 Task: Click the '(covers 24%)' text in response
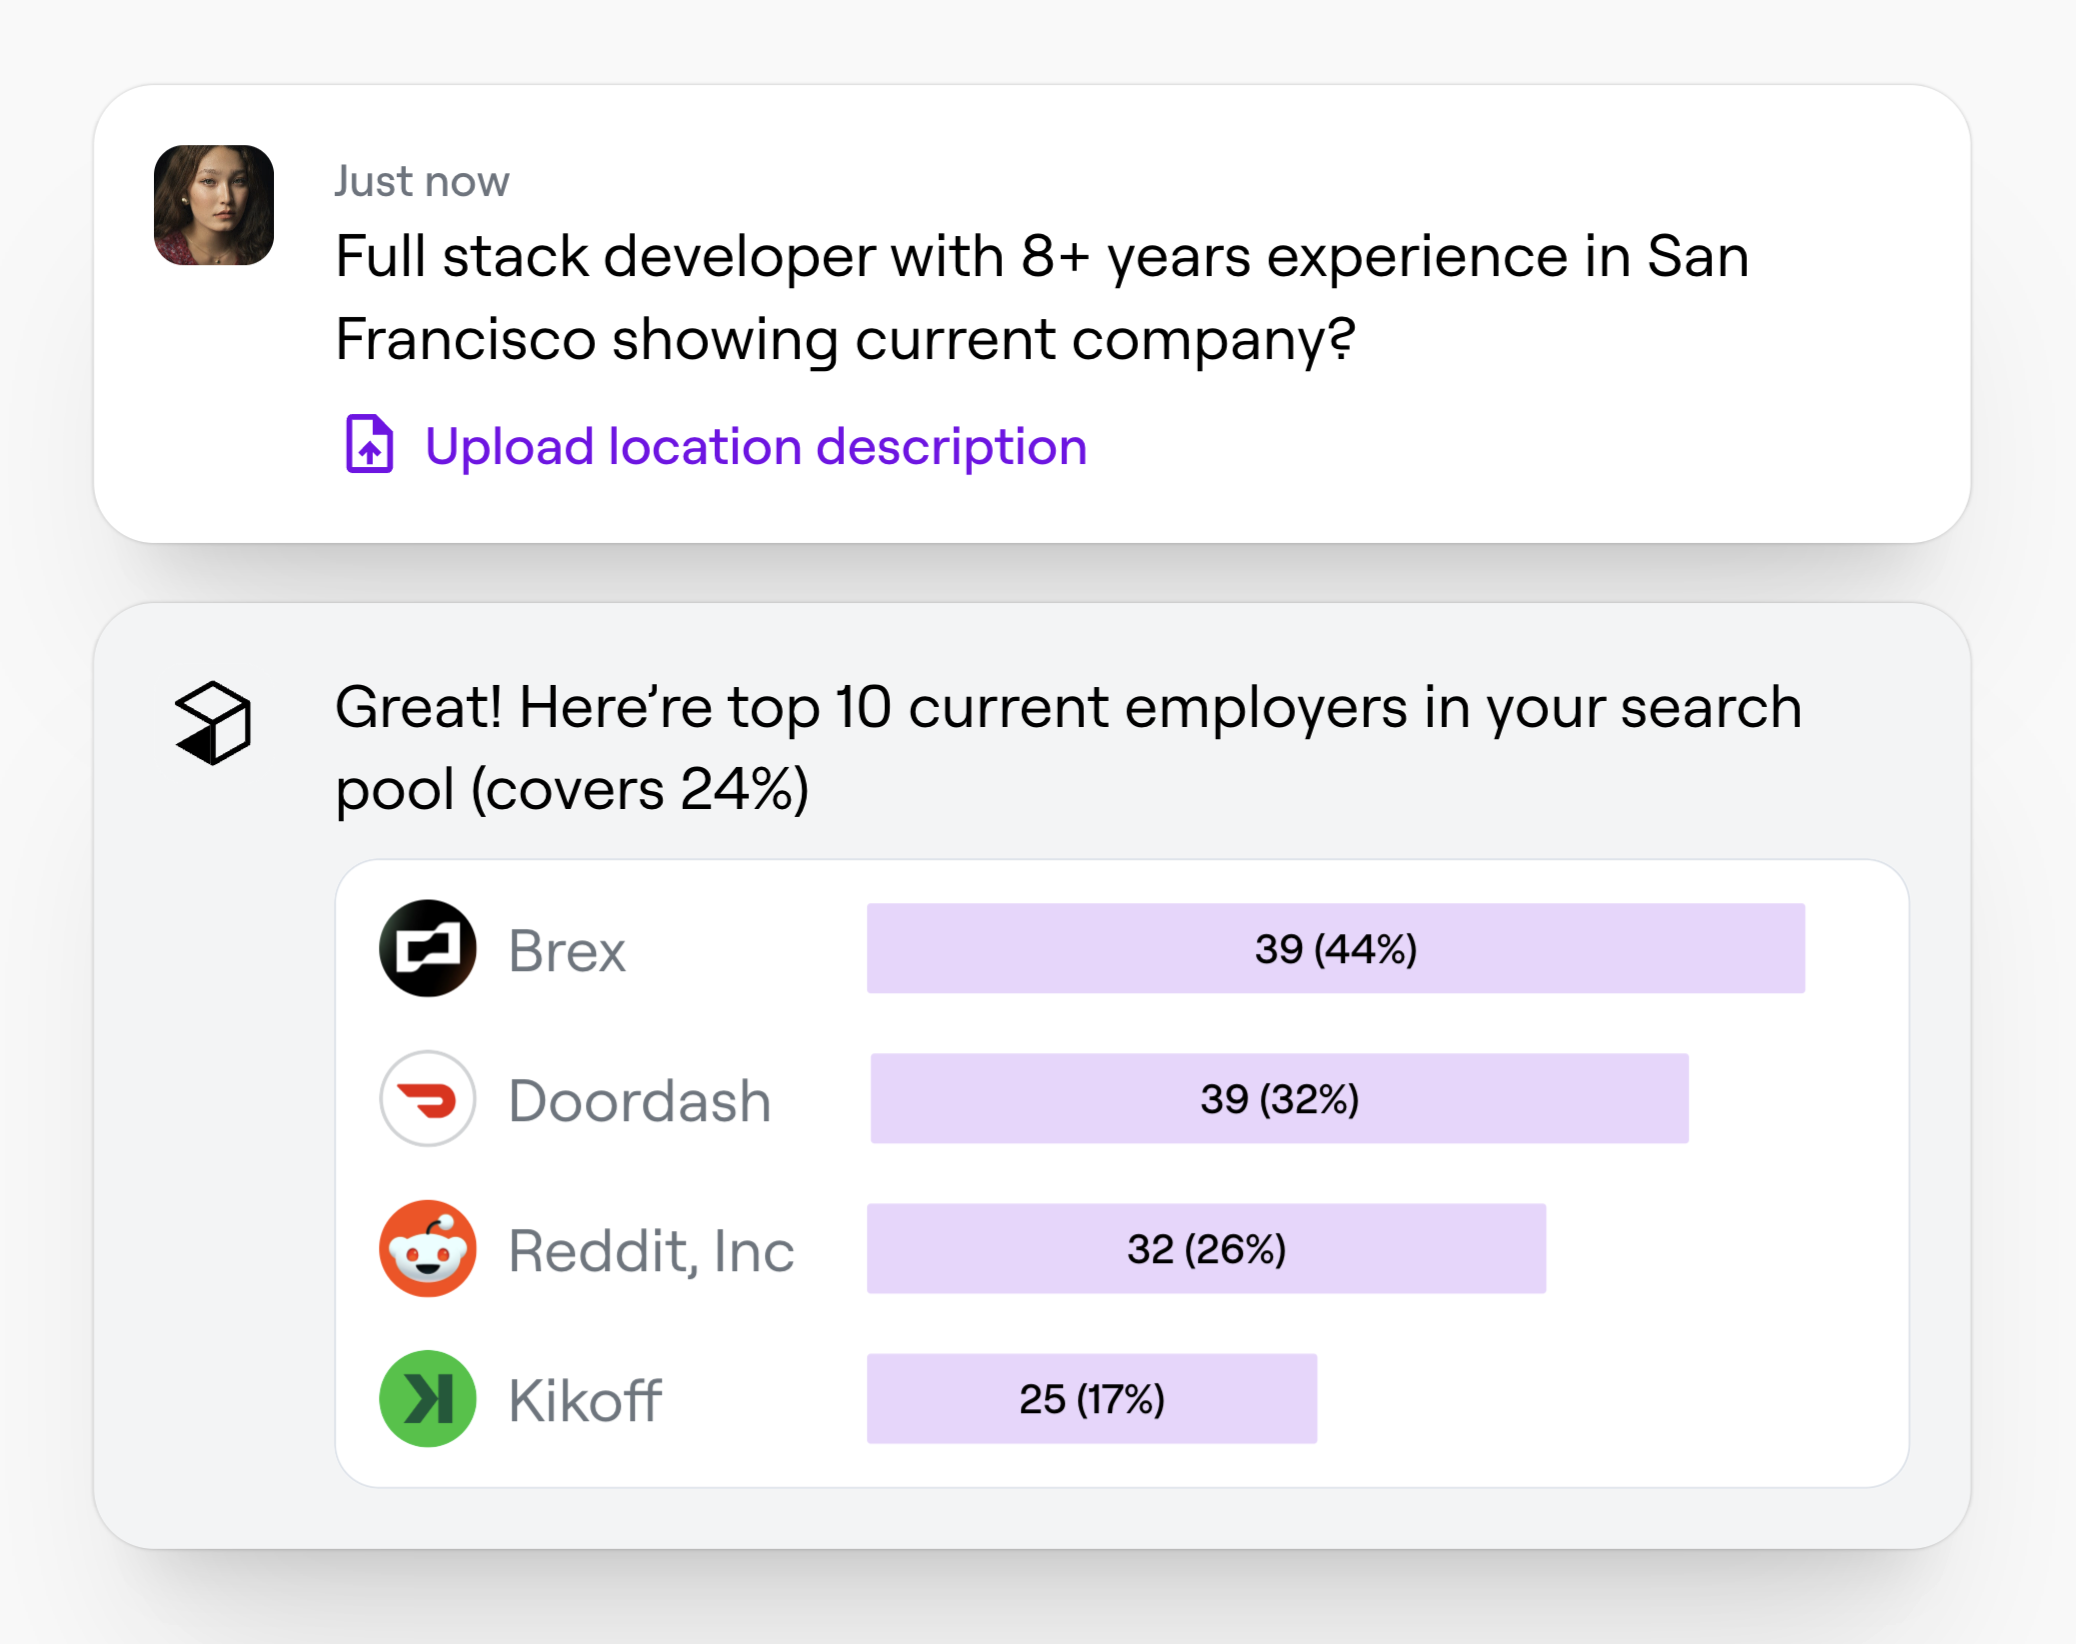point(640,790)
